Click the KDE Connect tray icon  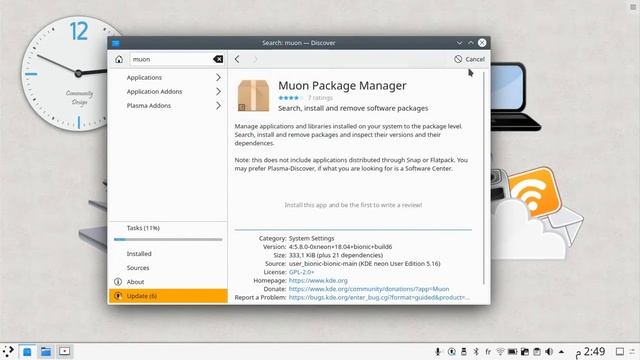pos(524,351)
